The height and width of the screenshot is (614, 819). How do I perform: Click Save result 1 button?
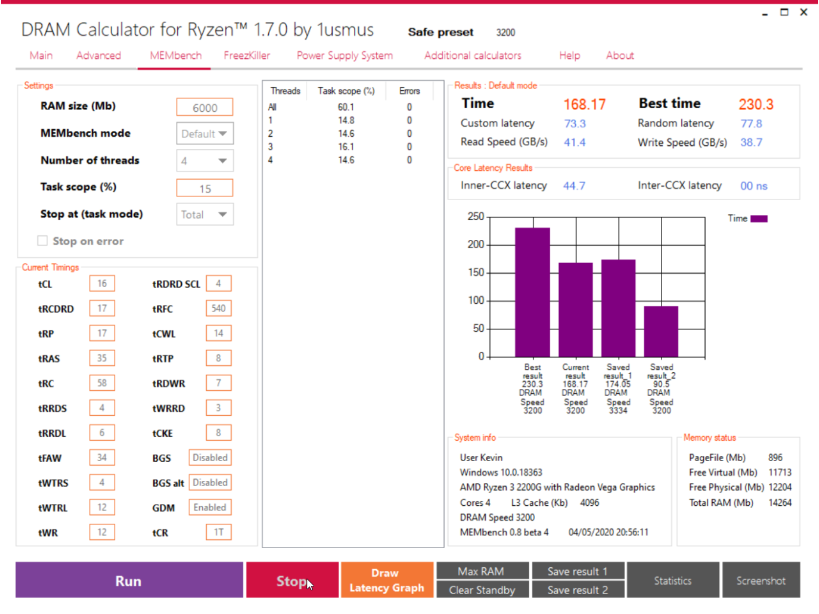[578, 571]
